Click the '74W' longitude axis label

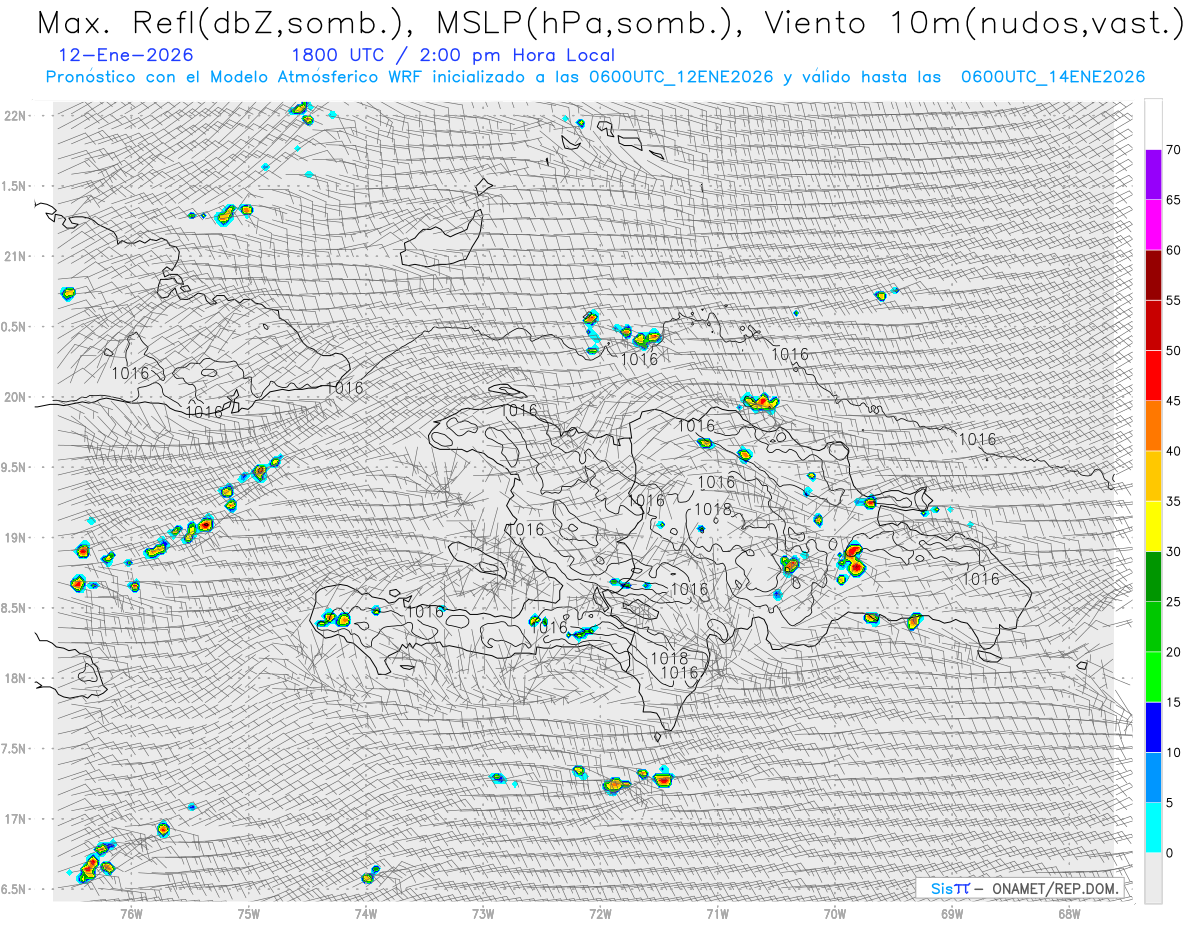[366, 913]
